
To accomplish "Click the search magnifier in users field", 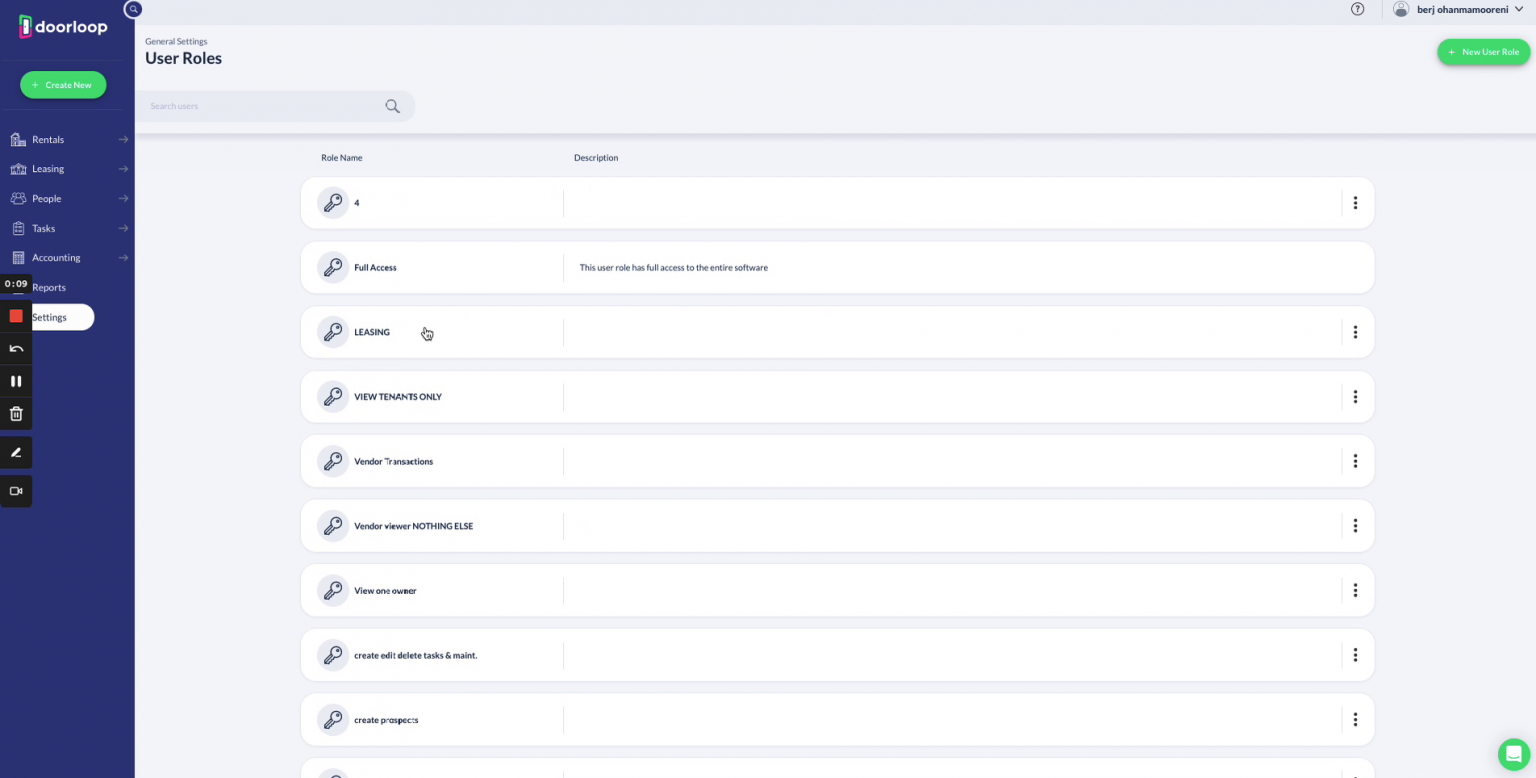I will click(392, 106).
